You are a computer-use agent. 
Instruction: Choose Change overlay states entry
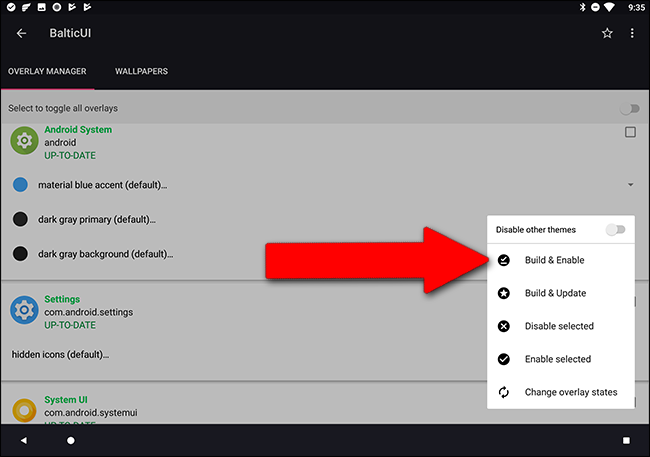(x=561, y=392)
